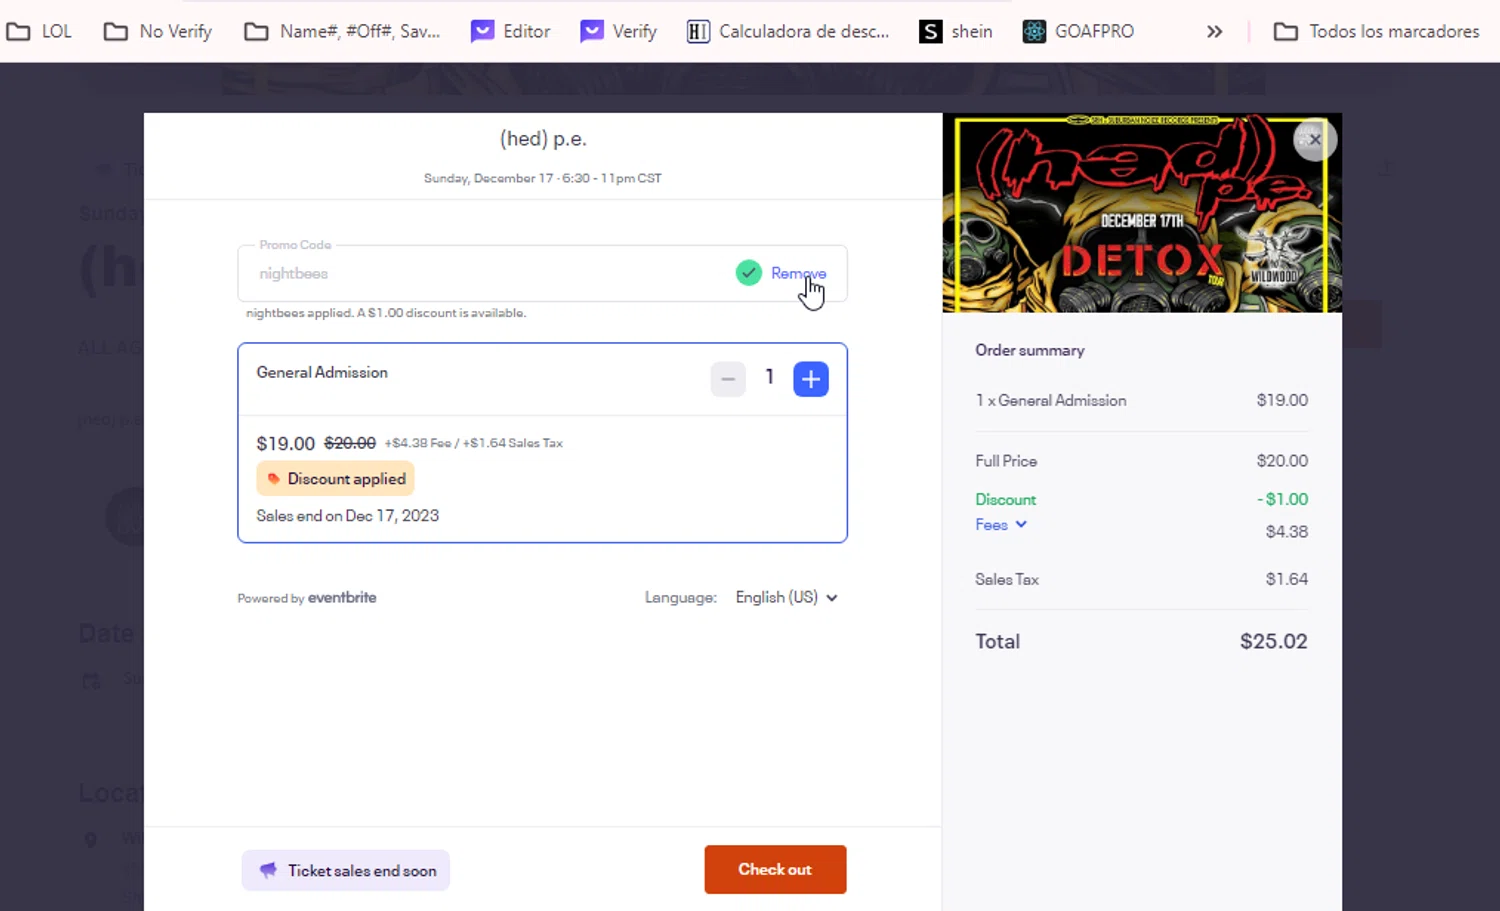Click the $4.38 fees value
Viewport: 1500px width, 911px height.
(1286, 532)
